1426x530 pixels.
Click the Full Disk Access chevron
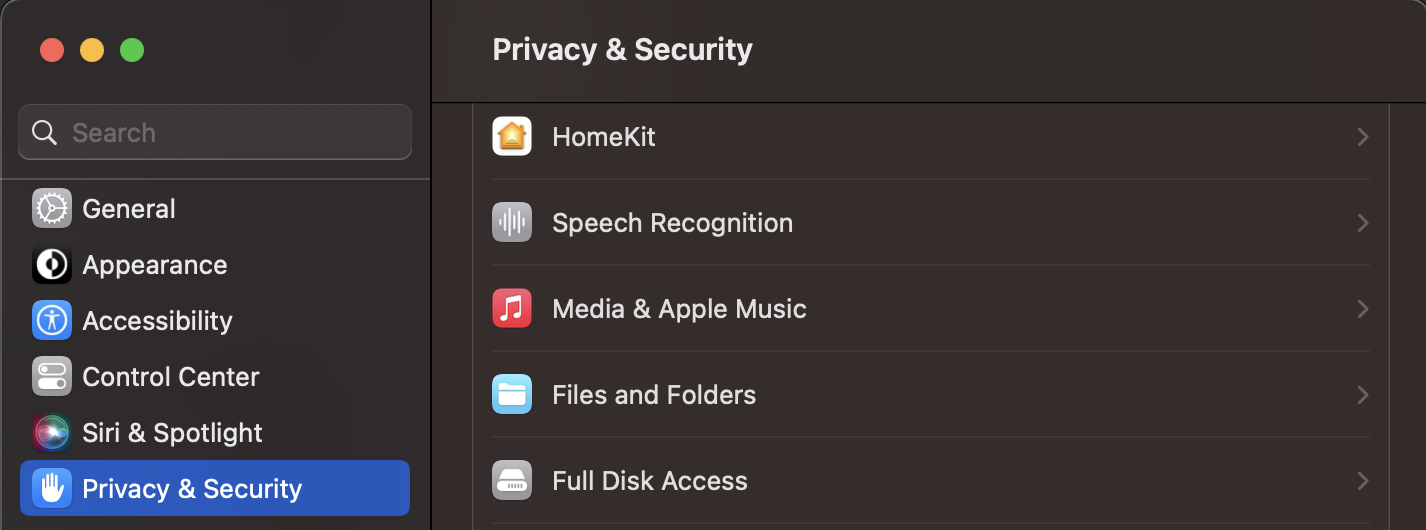1362,480
